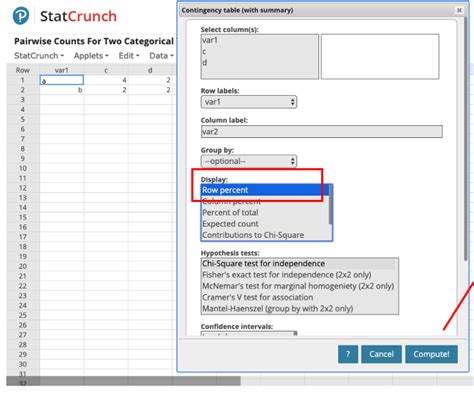The height and width of the screenshot is (399, 474).
Task: Open the StatCrunch menu
Action: pyautogui.click(x=39, y=56)
